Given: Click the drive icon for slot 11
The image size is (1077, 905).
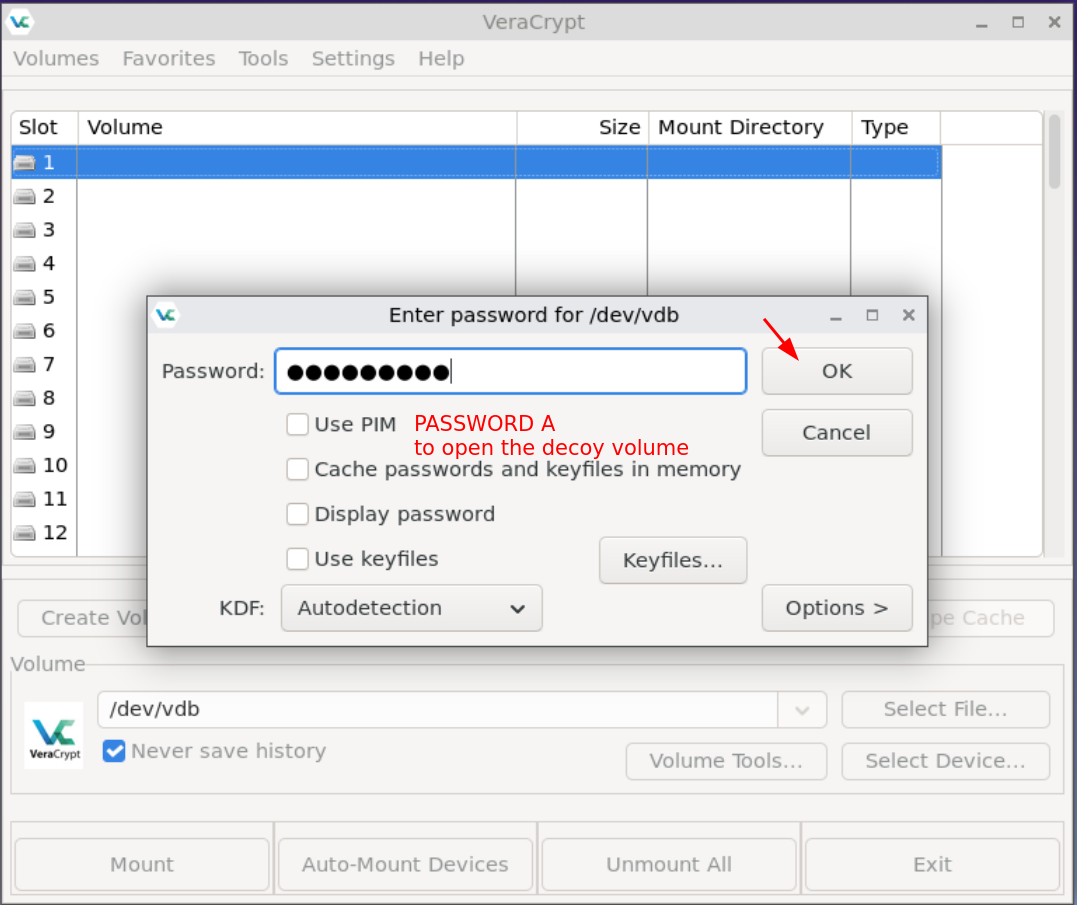Looking at the screenshot, I should pos(25,499).
